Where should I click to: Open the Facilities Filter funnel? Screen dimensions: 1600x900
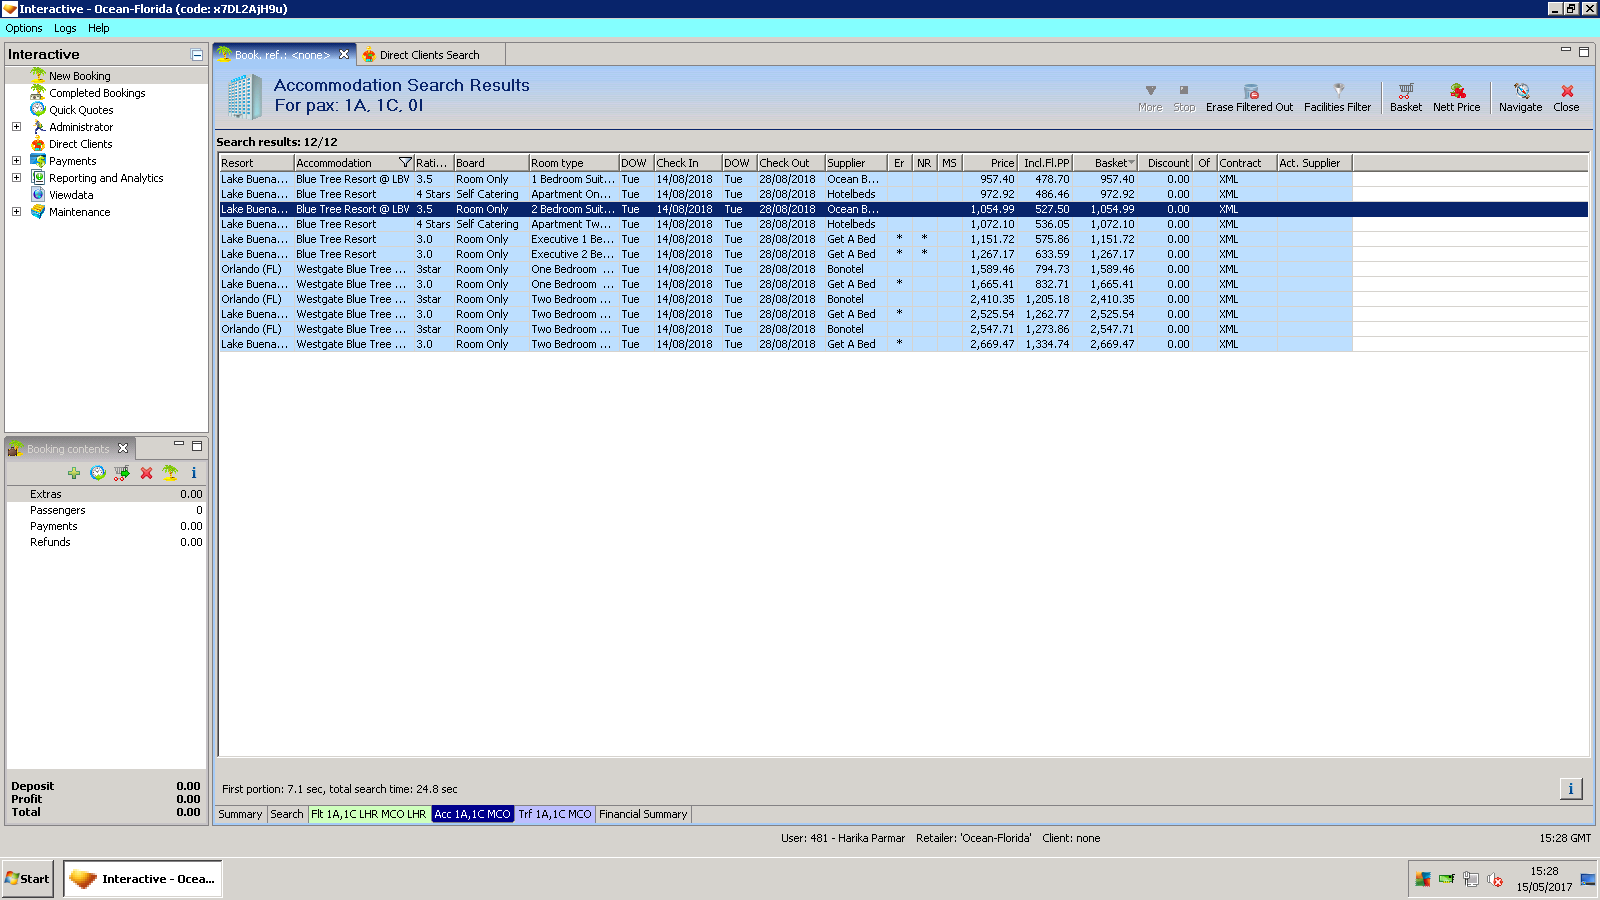tap(1338, 91)
